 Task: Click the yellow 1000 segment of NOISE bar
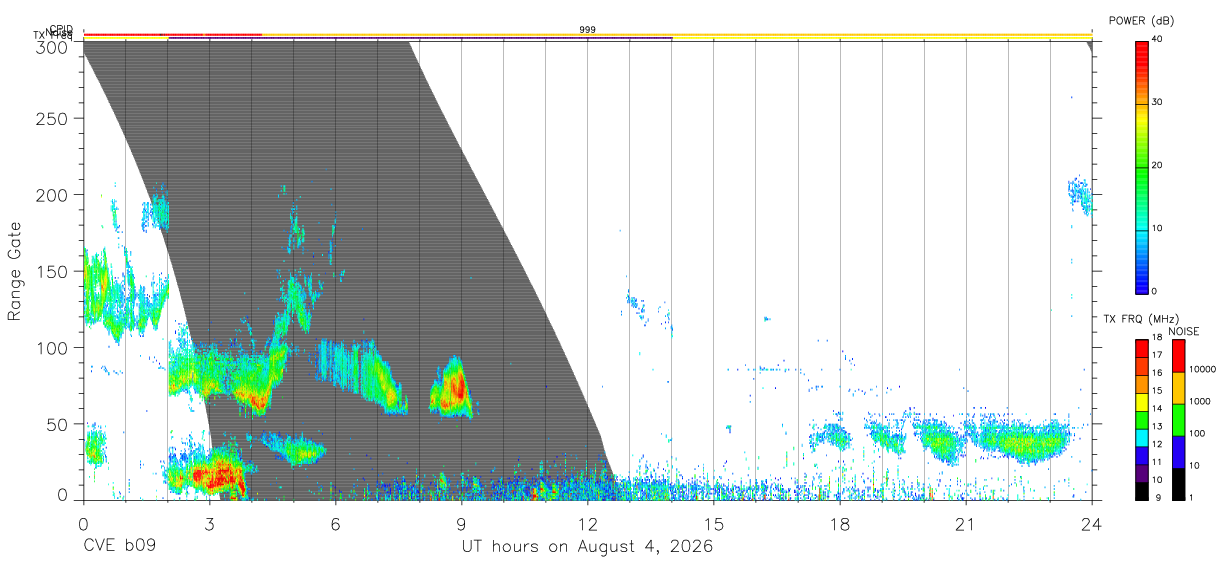(1179, 387)
